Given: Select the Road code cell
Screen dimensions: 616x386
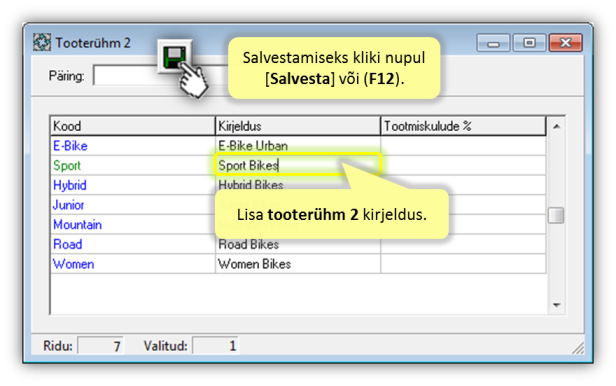Looking at the screenshot, I should click(x=133, y=244).
